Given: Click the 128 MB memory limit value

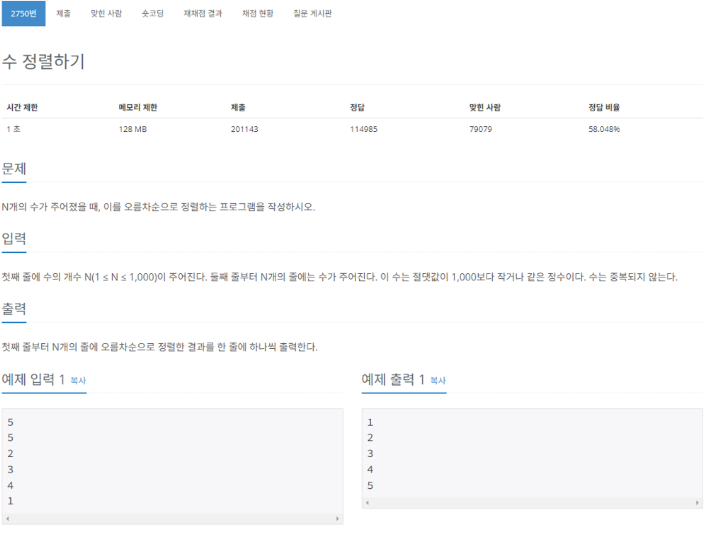Looking at the screenshot, I should [x=133, y=129].
